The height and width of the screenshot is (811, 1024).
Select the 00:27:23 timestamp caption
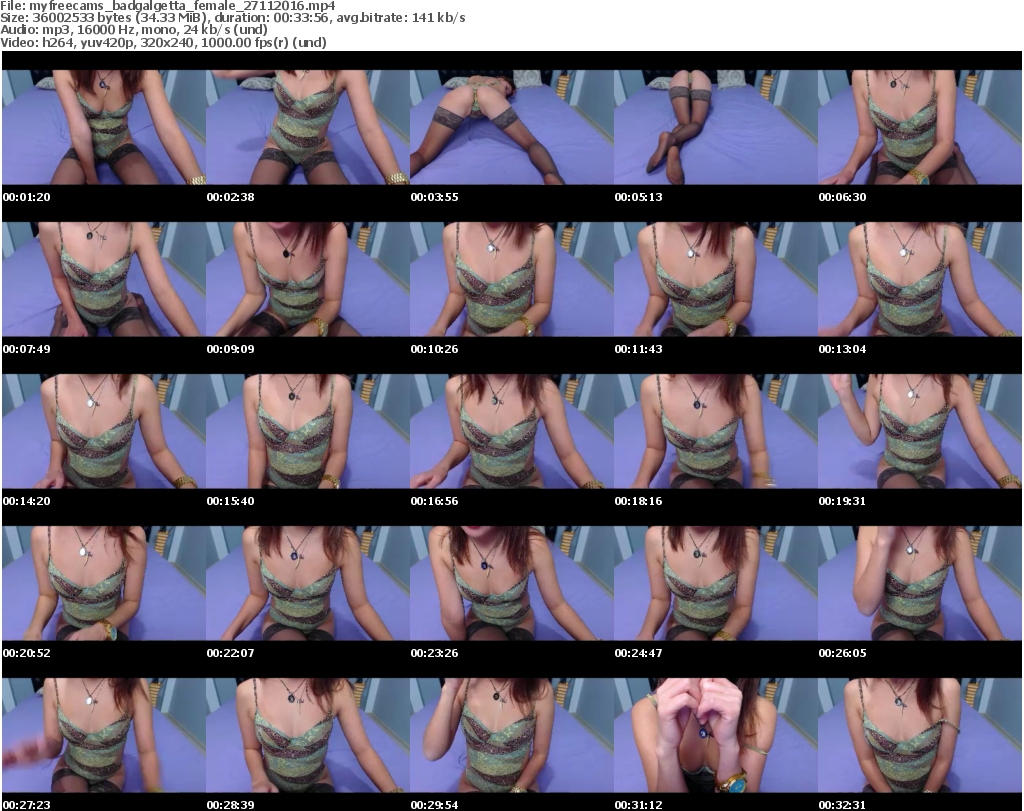click(x=26, y=805)
